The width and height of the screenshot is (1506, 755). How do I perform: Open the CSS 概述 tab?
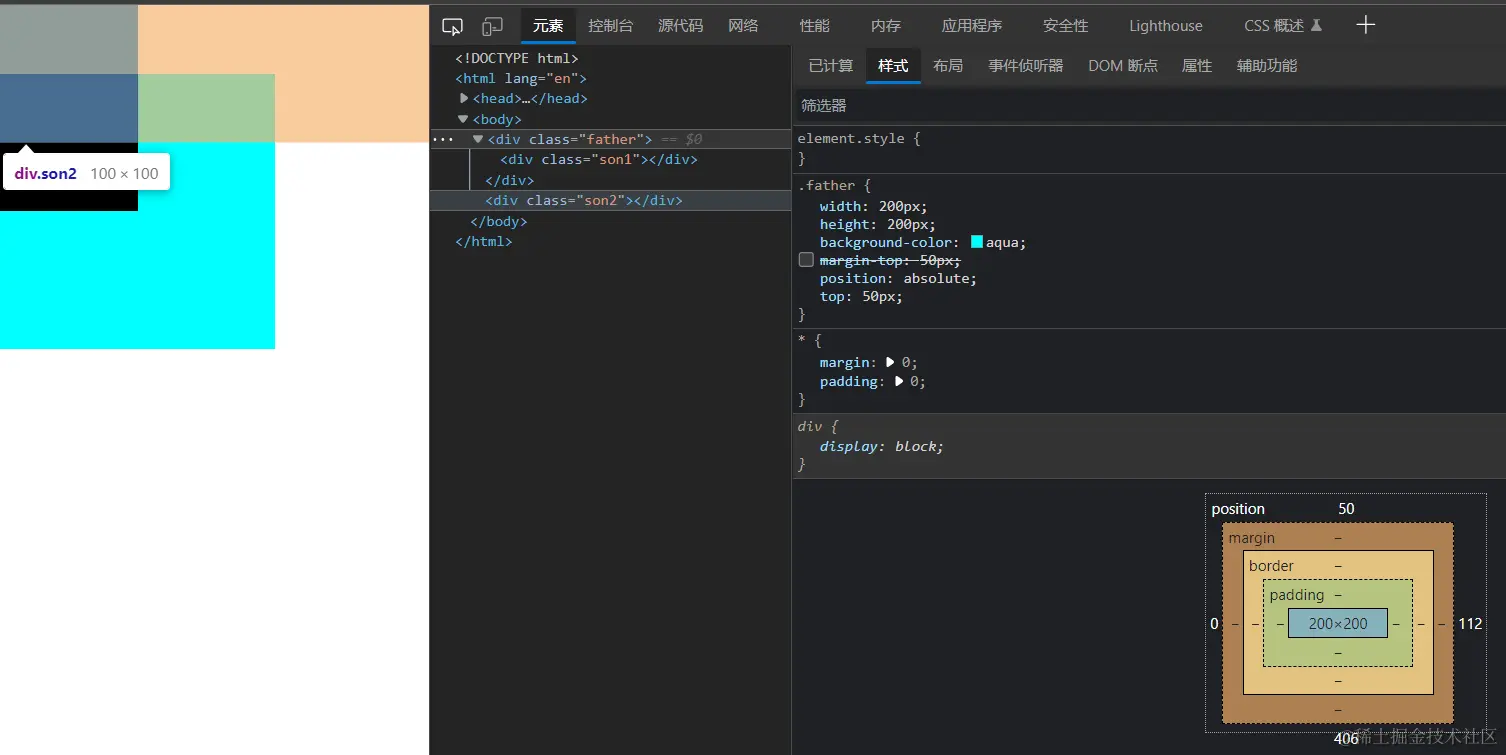coord(1274,26)
